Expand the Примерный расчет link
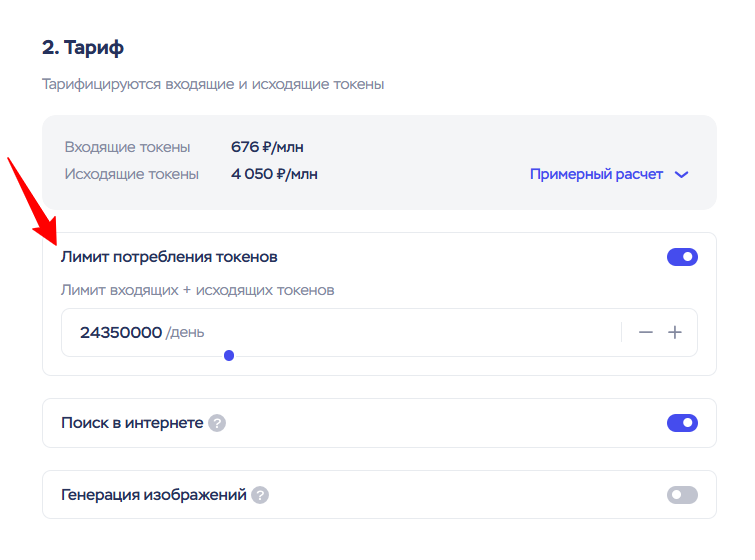This screenshot has height=560, width=755. click(596, 174)
